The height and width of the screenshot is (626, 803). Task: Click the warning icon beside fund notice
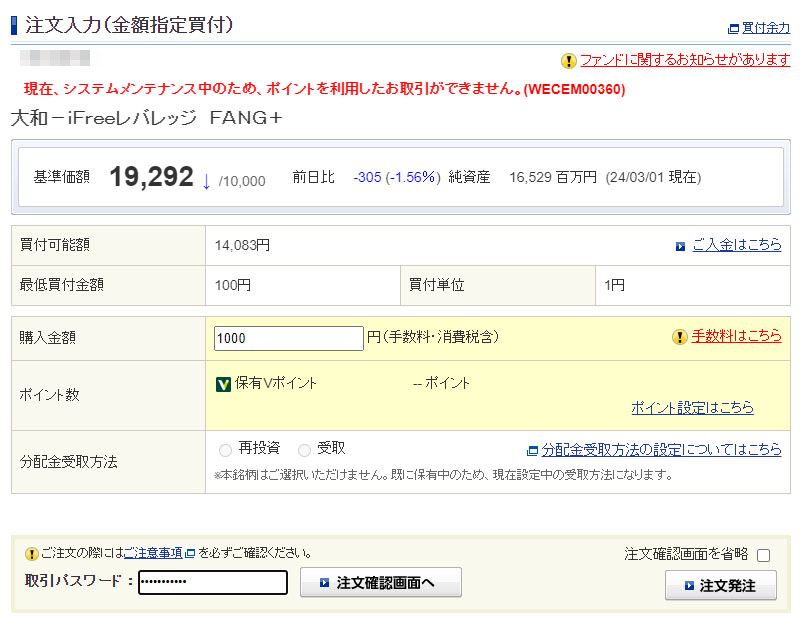(x=569, y=60)
